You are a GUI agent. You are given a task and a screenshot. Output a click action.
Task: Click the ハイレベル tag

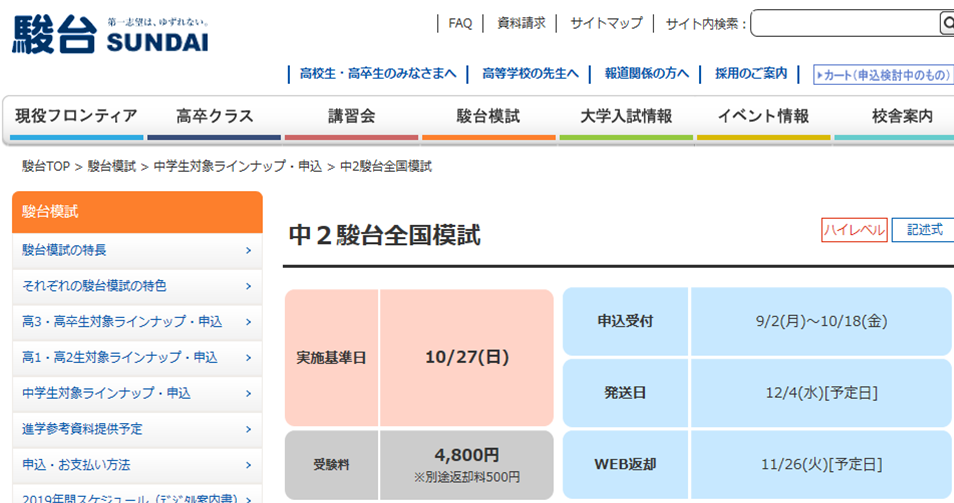854,230
